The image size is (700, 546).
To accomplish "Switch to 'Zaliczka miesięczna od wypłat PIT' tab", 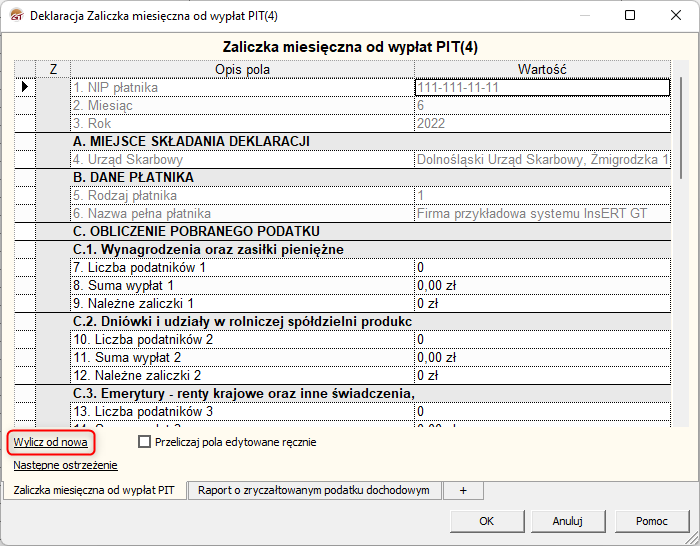I will coord(94,490).
